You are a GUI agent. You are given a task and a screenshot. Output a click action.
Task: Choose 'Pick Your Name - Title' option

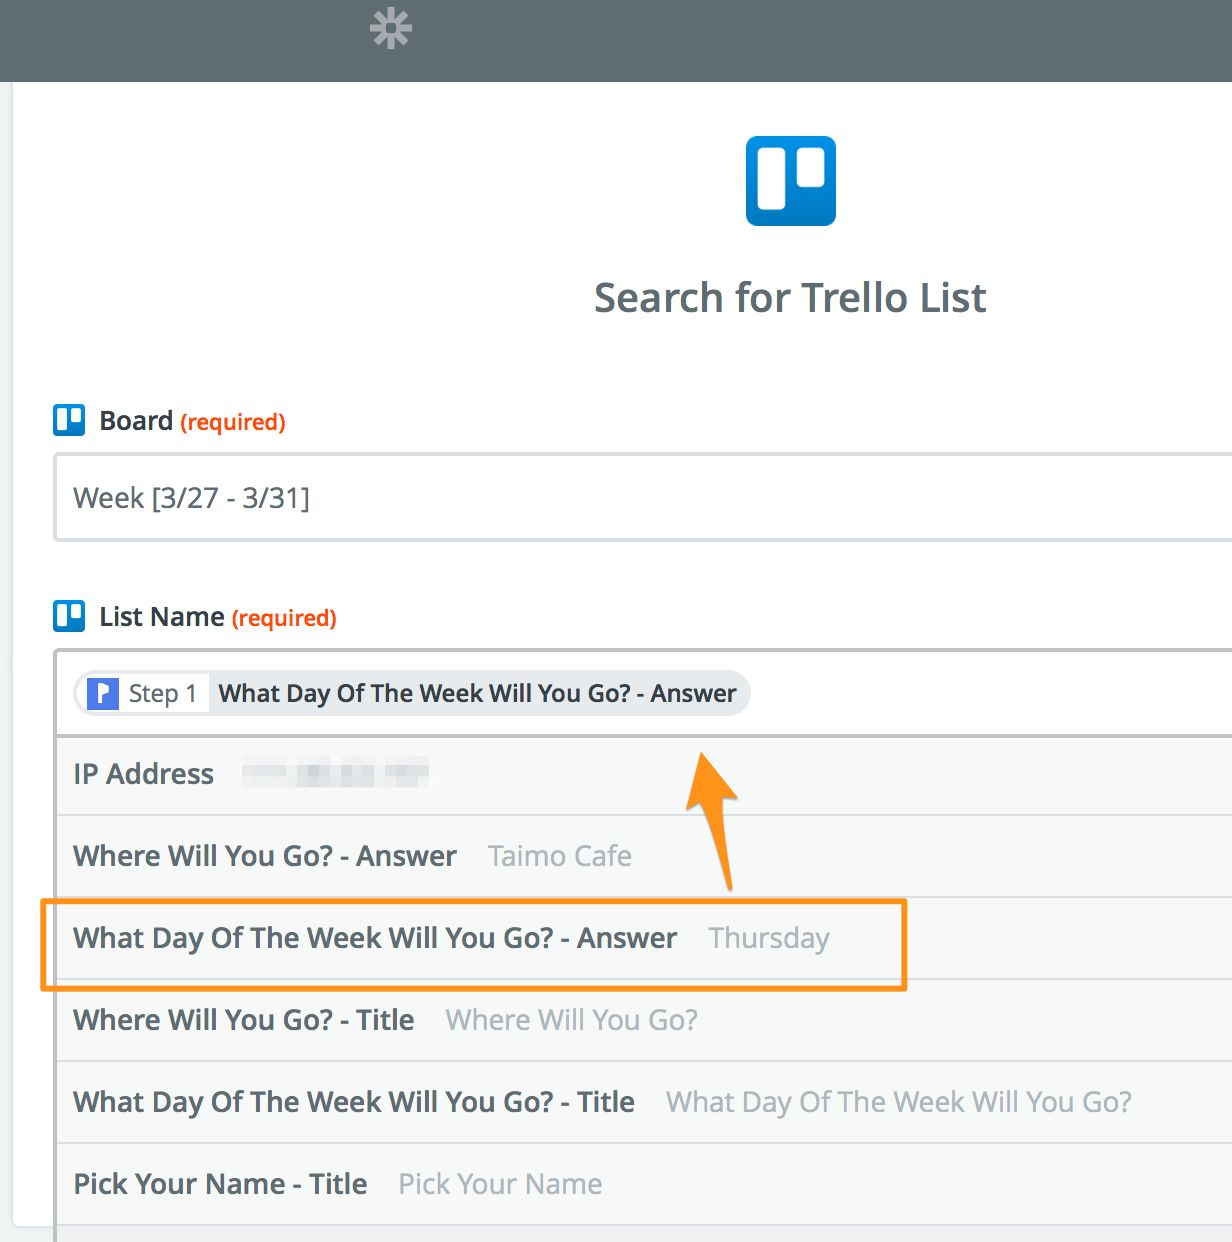tap(644, 1184)
